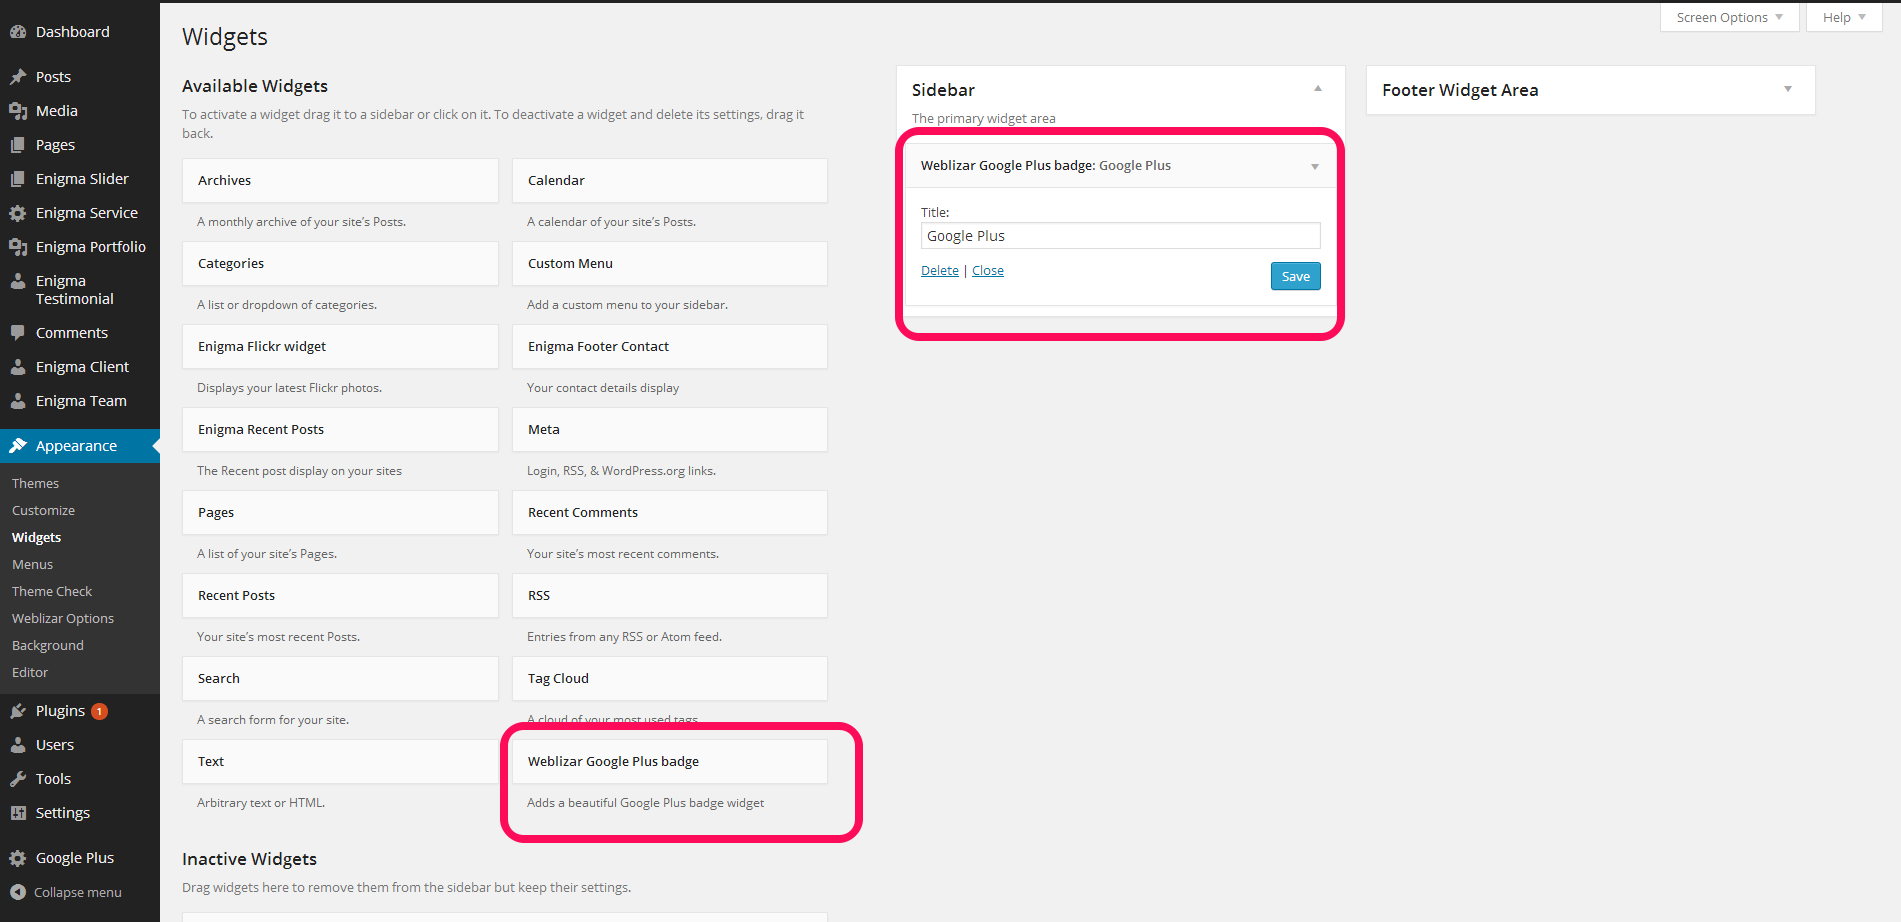This screenshot has width=1901, height=922.
Task: Select the Categories widget
Action: pos(340,263)
